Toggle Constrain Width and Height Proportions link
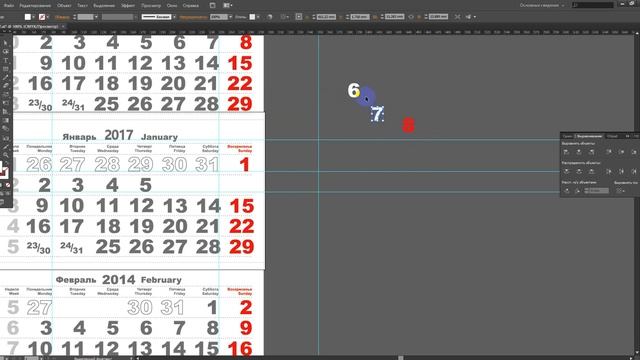The width and height of the screenshot is (640, 360). coord(411,17)
